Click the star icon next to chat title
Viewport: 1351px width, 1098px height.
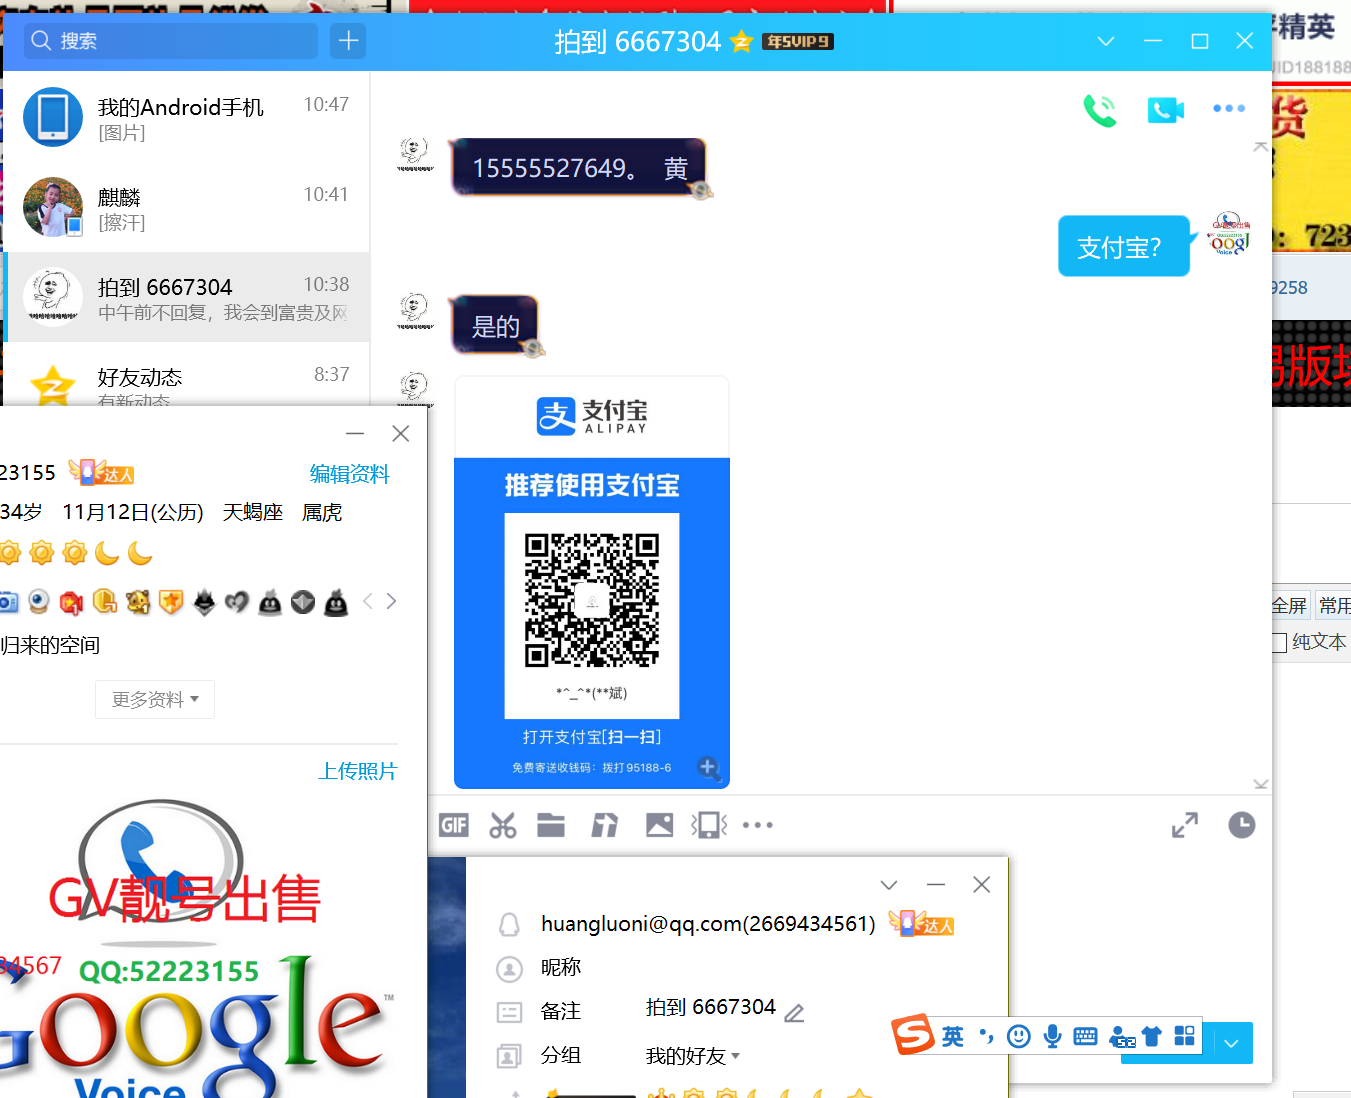click(x=741, y=41)
